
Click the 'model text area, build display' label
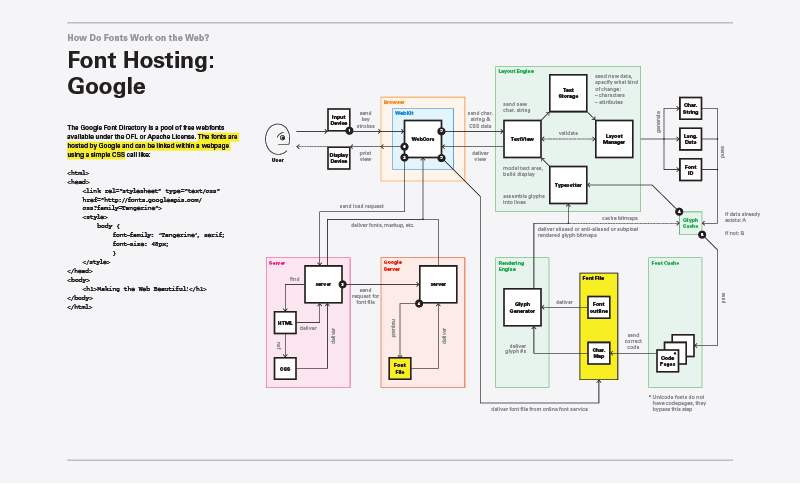pos(522,171)
